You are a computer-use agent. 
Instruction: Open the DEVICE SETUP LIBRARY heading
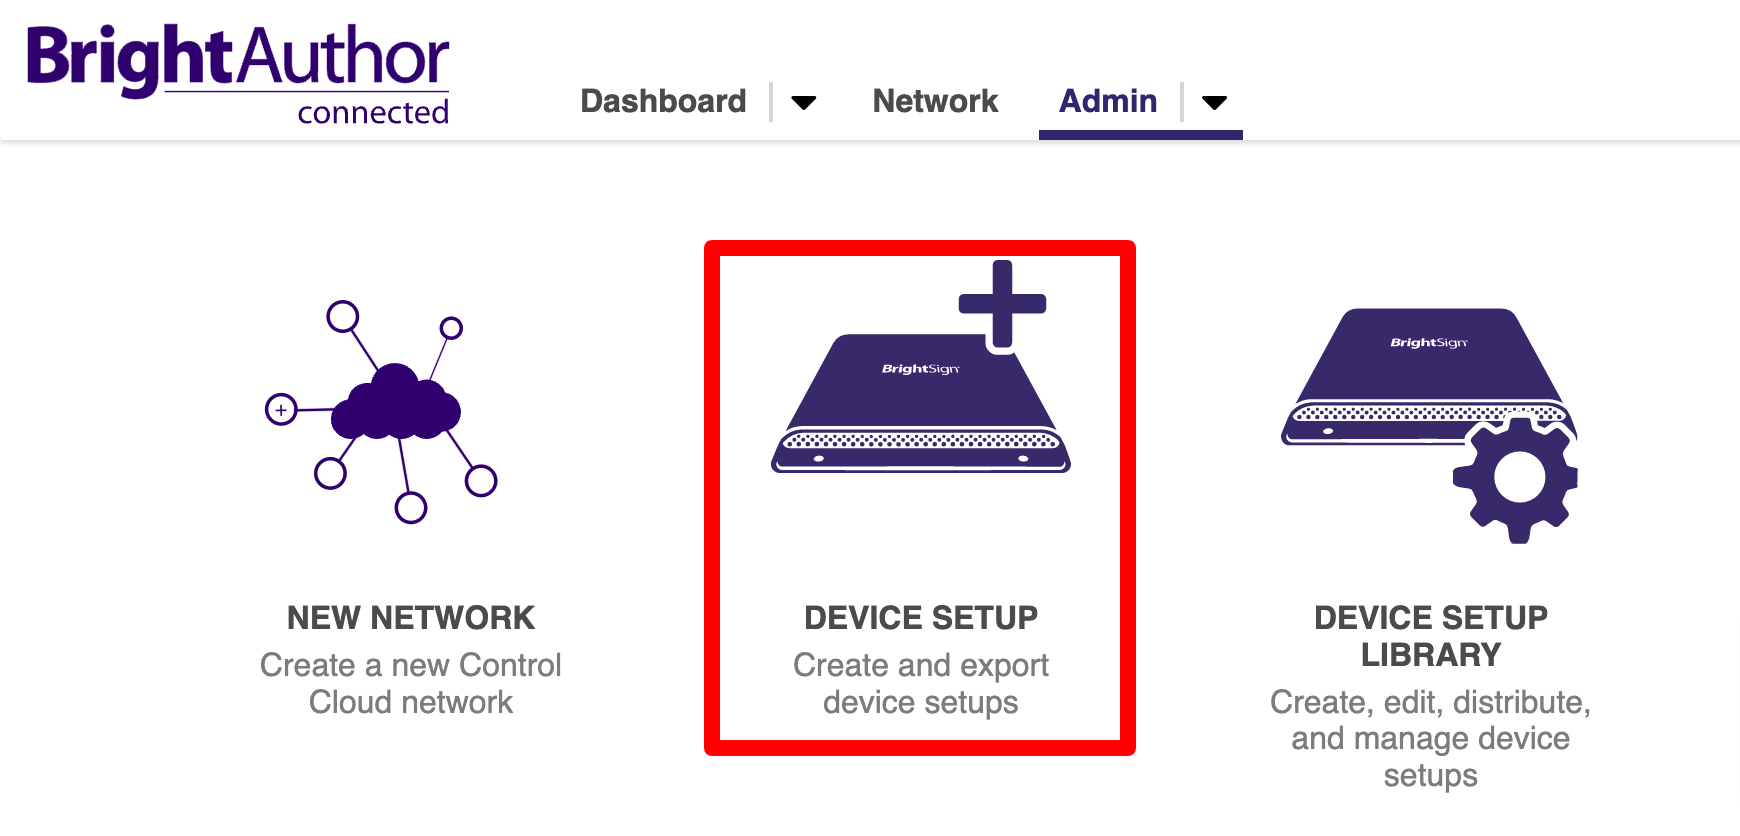(1430, 636)
